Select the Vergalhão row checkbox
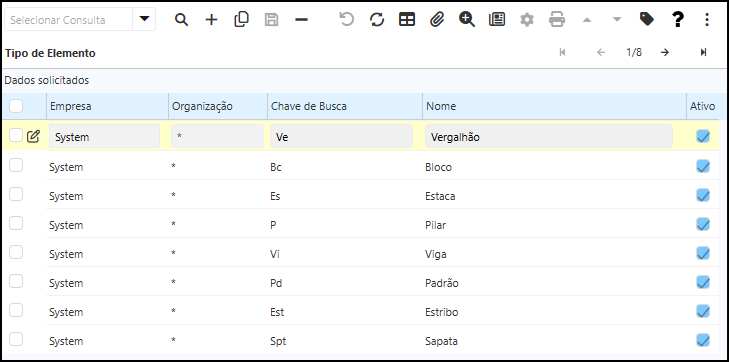The height and width of the screenshot is (362, 729). 16,135
